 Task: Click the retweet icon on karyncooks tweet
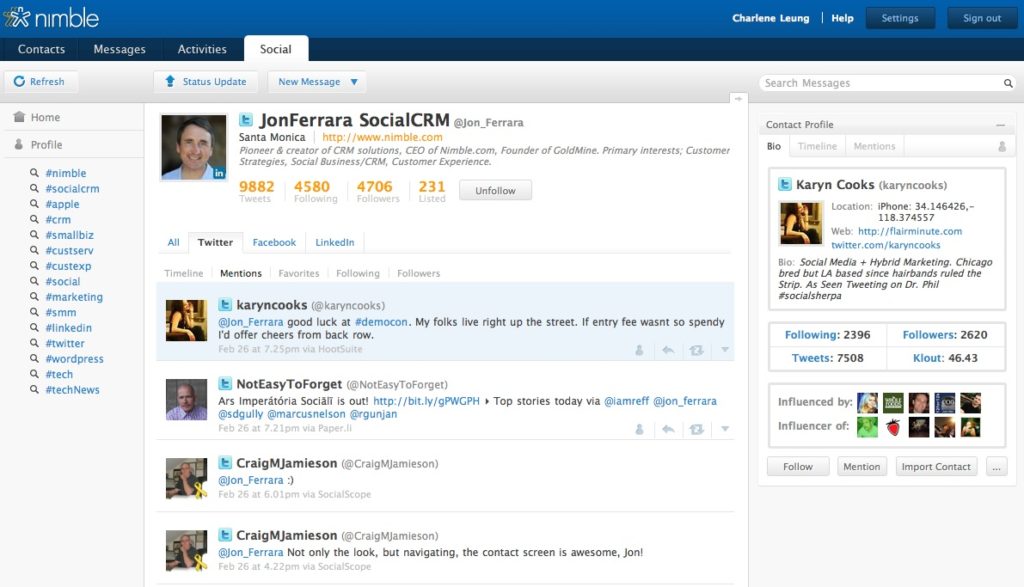696,350
